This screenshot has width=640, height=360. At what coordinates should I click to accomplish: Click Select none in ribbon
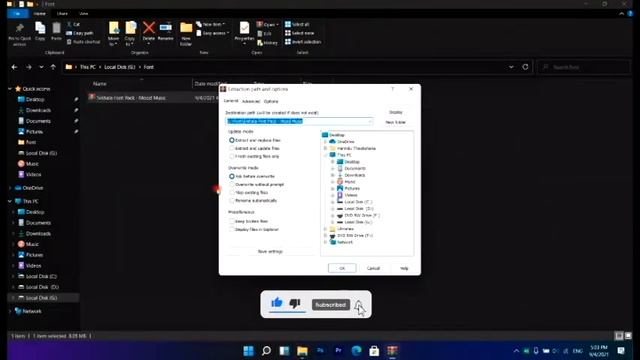click(x=300, y=33)
